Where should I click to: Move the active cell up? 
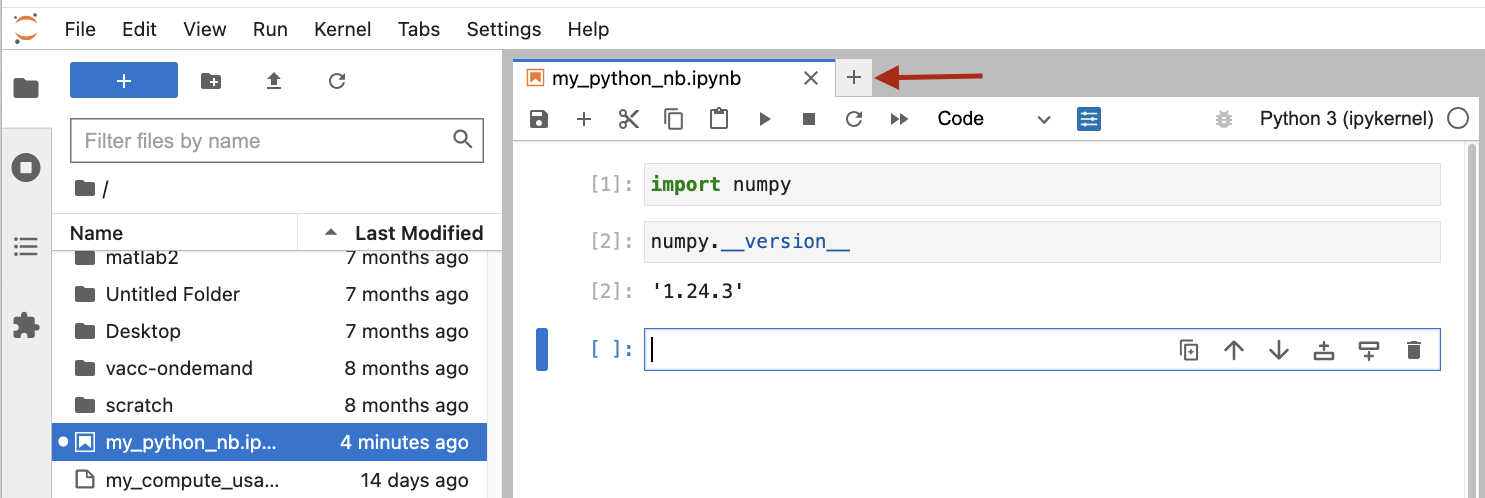(x=1234, y=350)
